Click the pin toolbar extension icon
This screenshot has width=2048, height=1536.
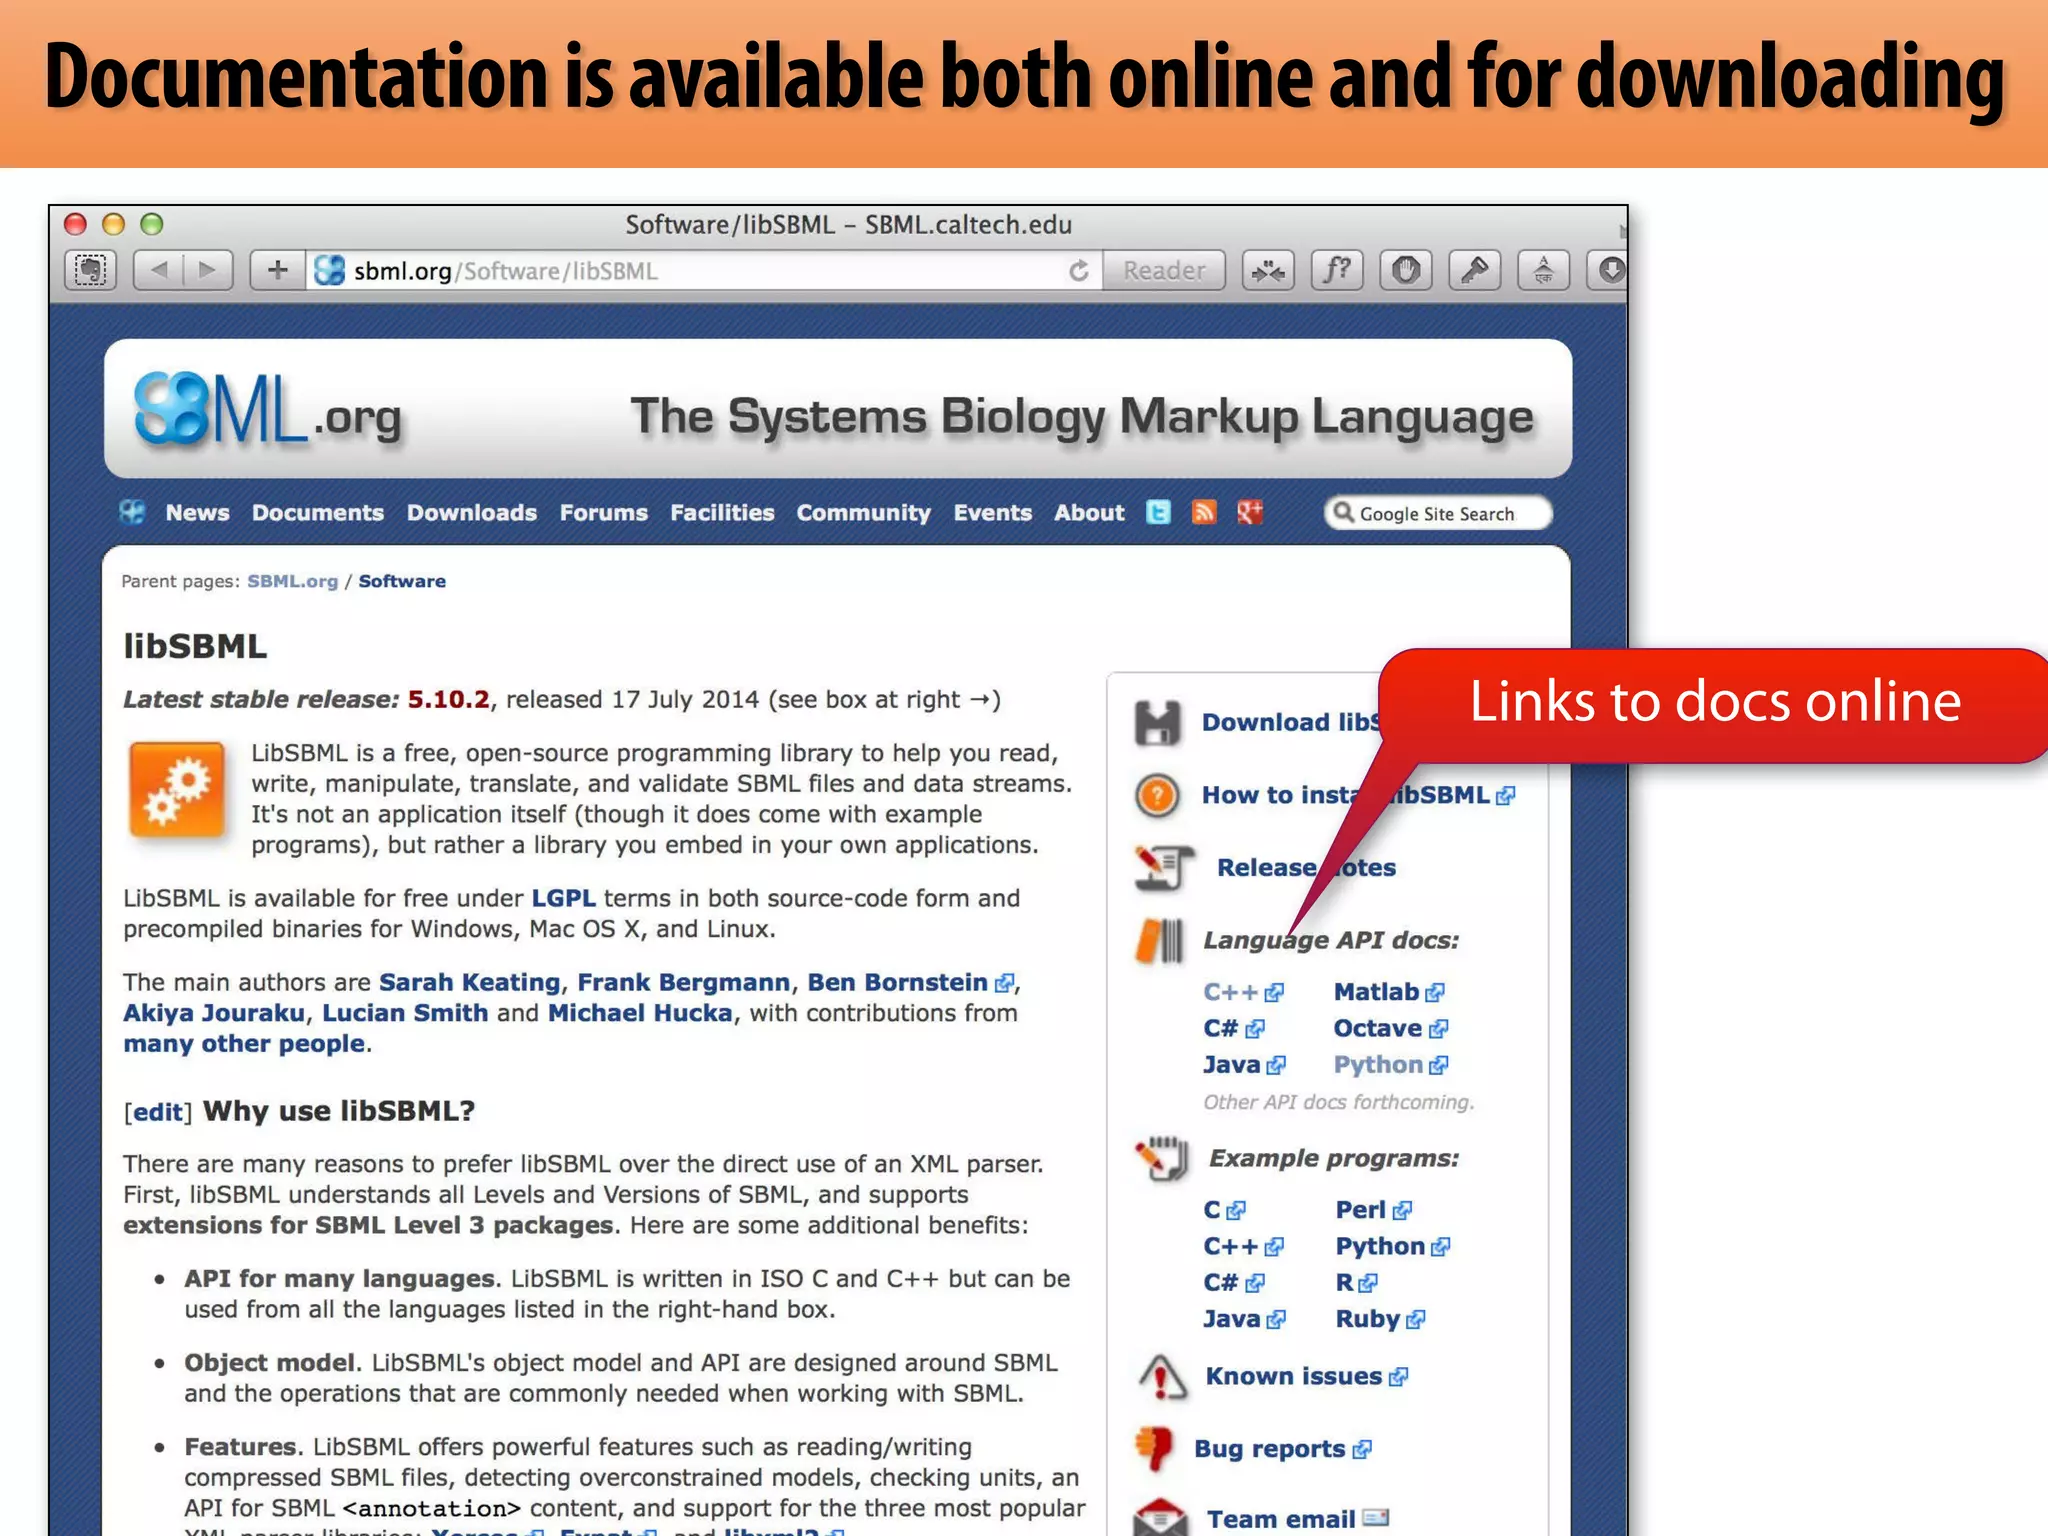pos(1475,270)
